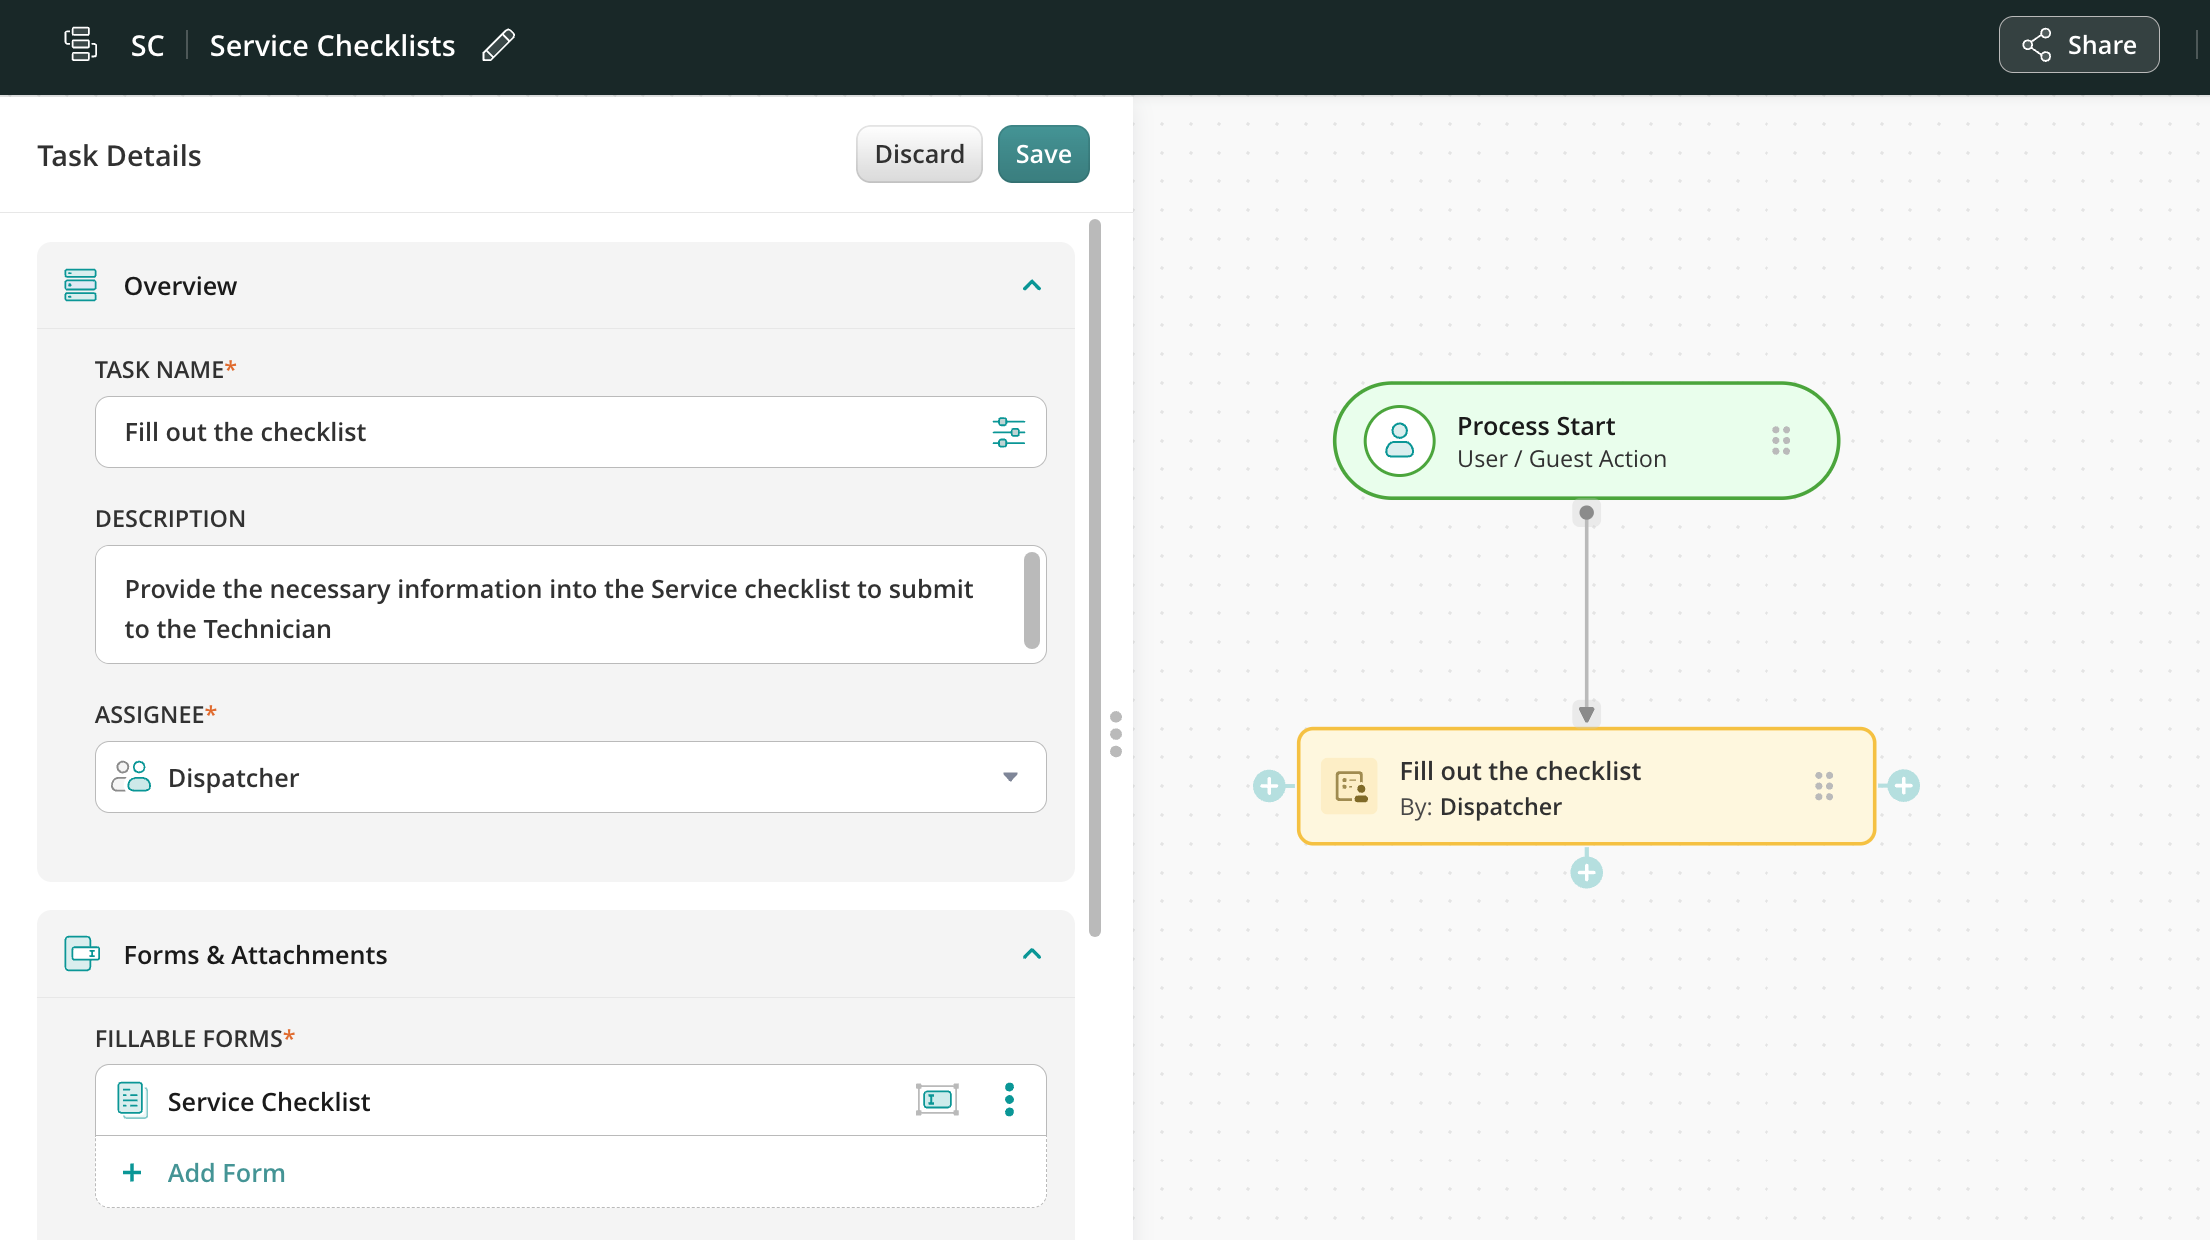This screenshot has width=2210, height=1240.
Task: Click drag handle on Fill out the checklist node
Action: 1824,786
